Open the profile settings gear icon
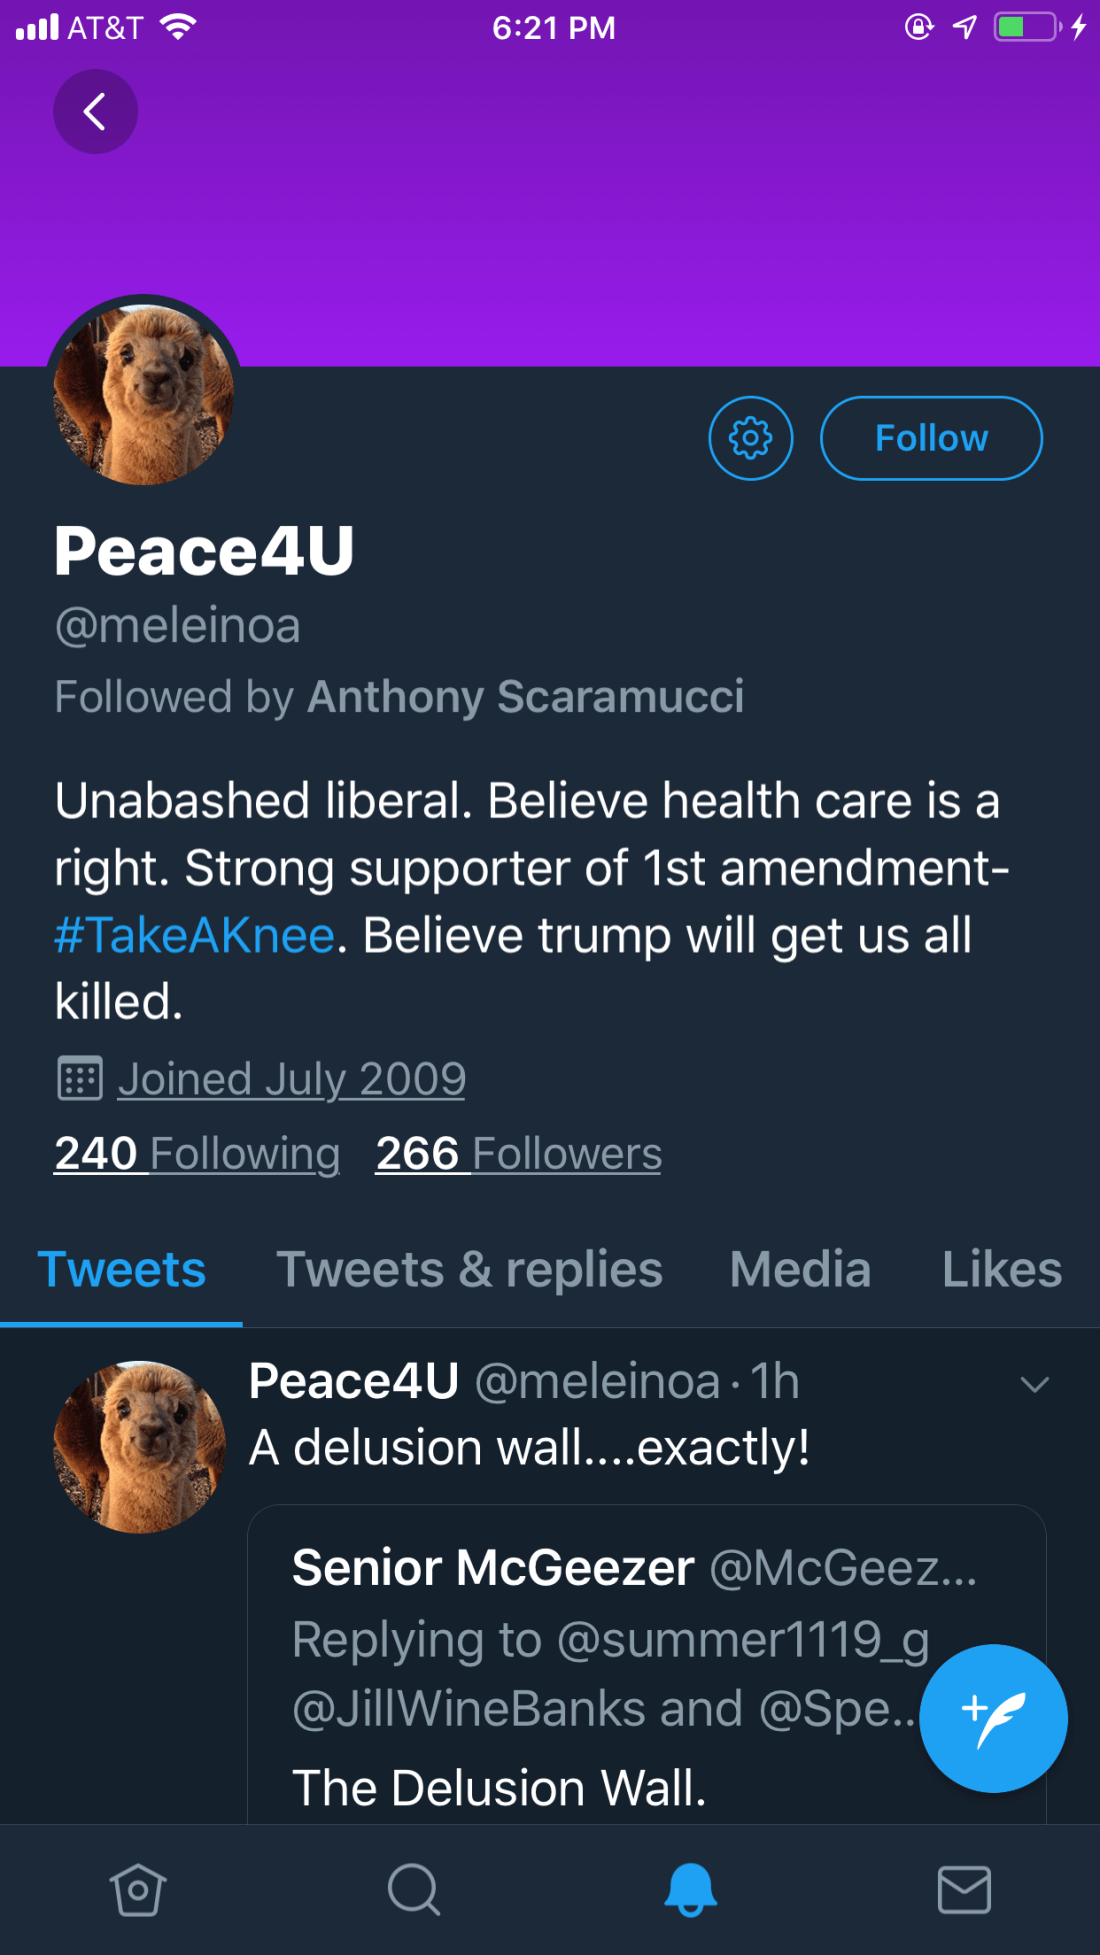The width and height of the screenshot is (1100, 1955). click(x=751, y=438)
